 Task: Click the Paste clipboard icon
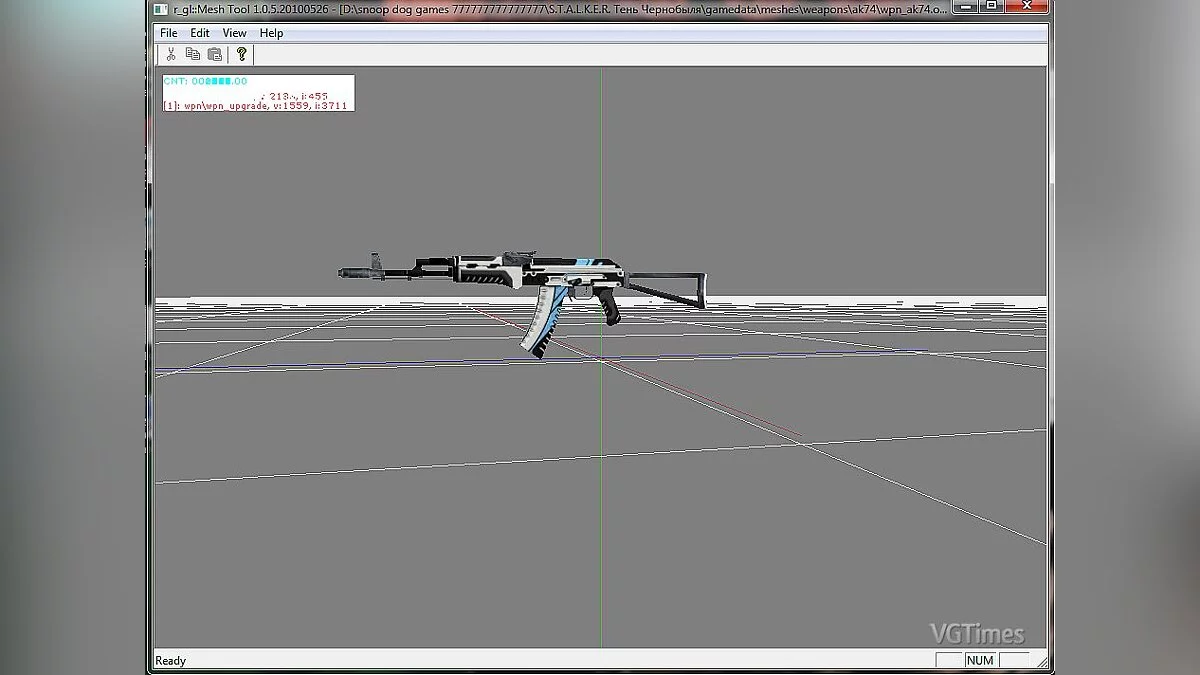click(214, 54)
